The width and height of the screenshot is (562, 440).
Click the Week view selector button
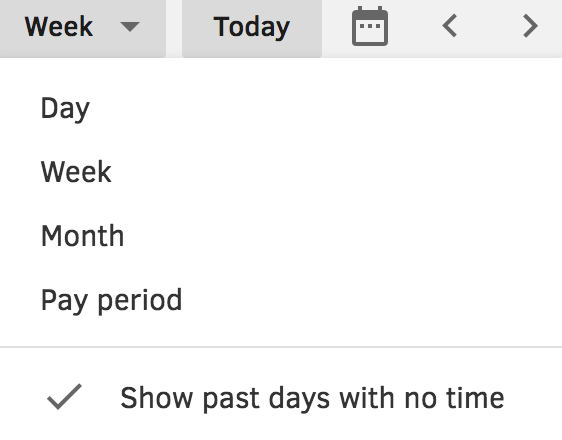pyautogui.click(x=82, y=27)
